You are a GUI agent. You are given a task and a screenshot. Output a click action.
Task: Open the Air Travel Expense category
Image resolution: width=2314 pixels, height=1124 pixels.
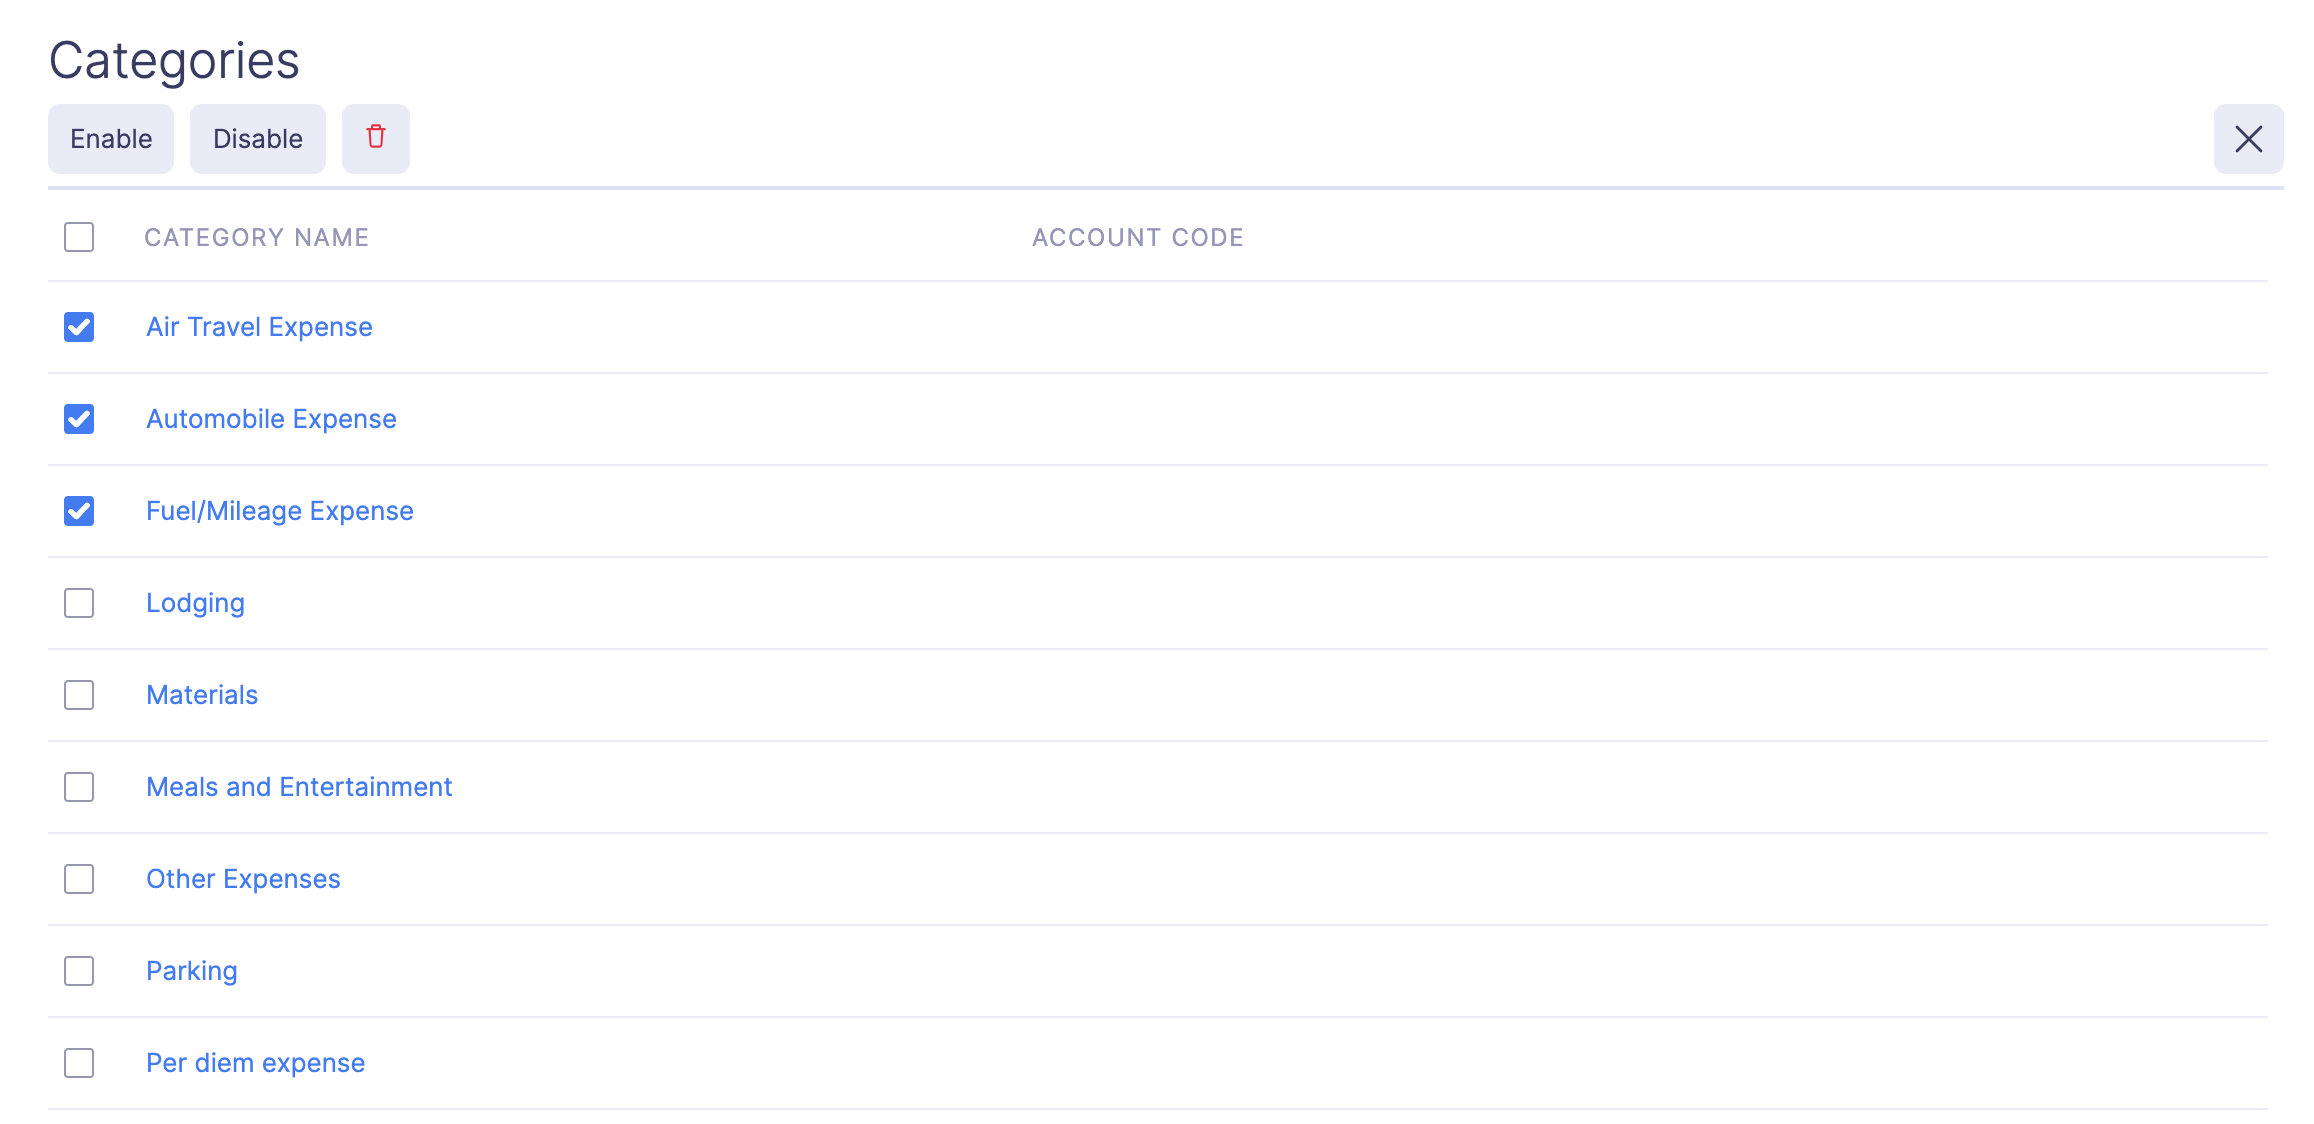(x=259, y=327)
